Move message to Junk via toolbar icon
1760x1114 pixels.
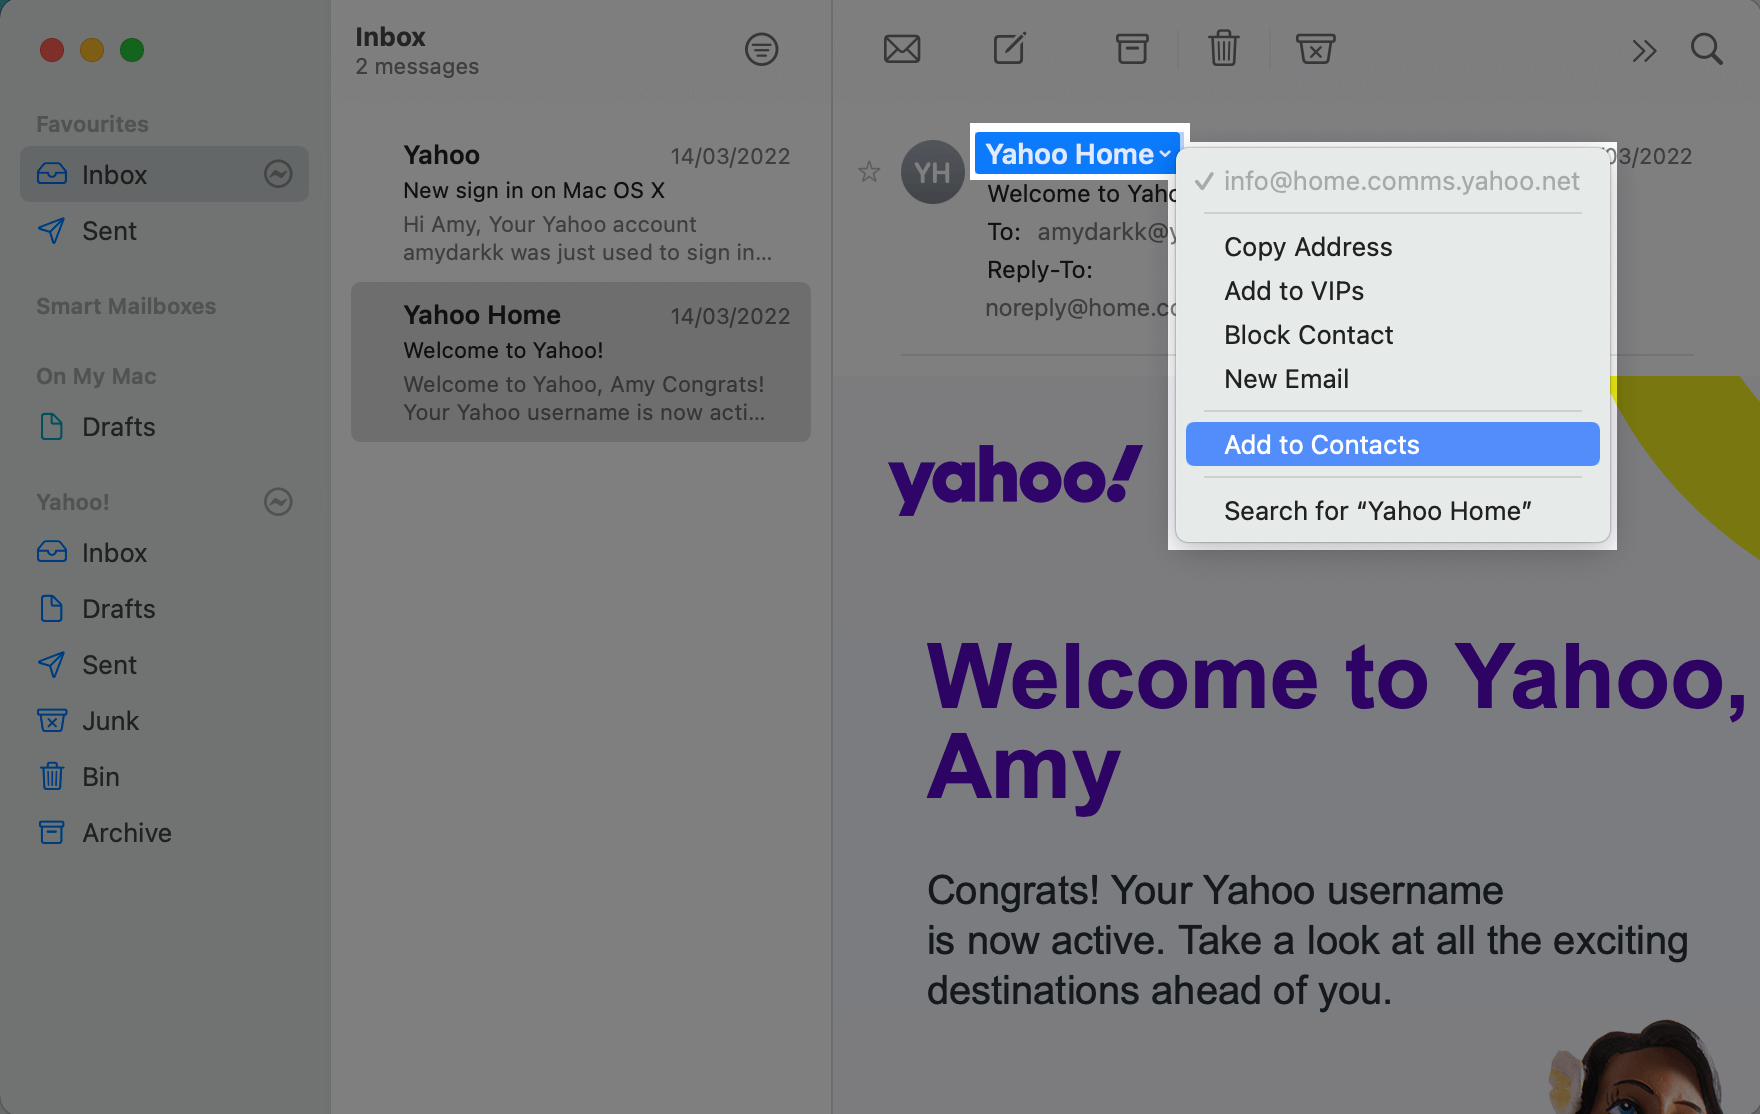coord(1315,49)
